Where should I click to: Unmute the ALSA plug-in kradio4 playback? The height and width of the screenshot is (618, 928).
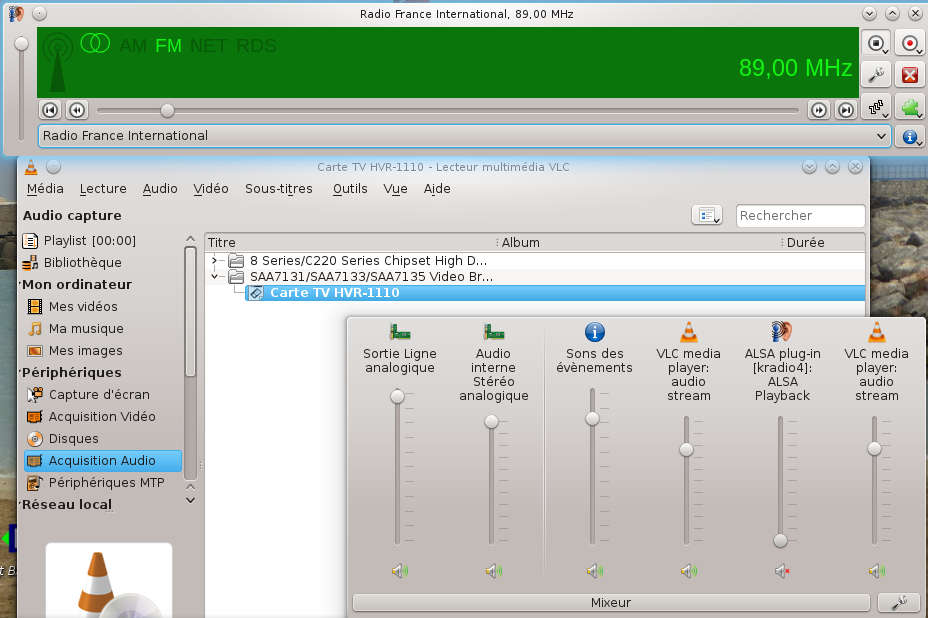click(782, 571)
